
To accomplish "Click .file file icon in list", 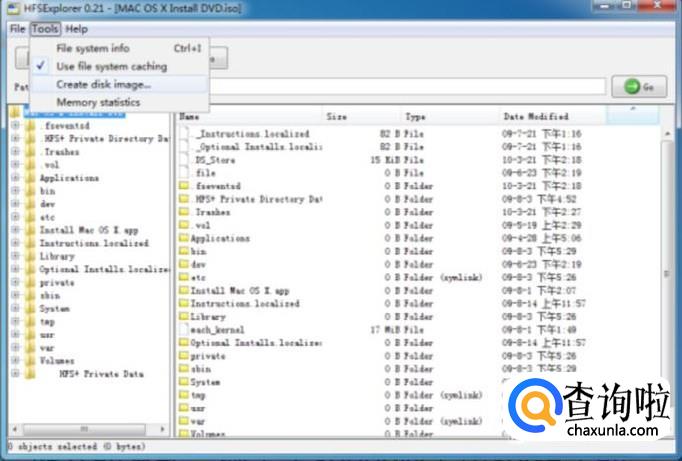I will (184, 173).
